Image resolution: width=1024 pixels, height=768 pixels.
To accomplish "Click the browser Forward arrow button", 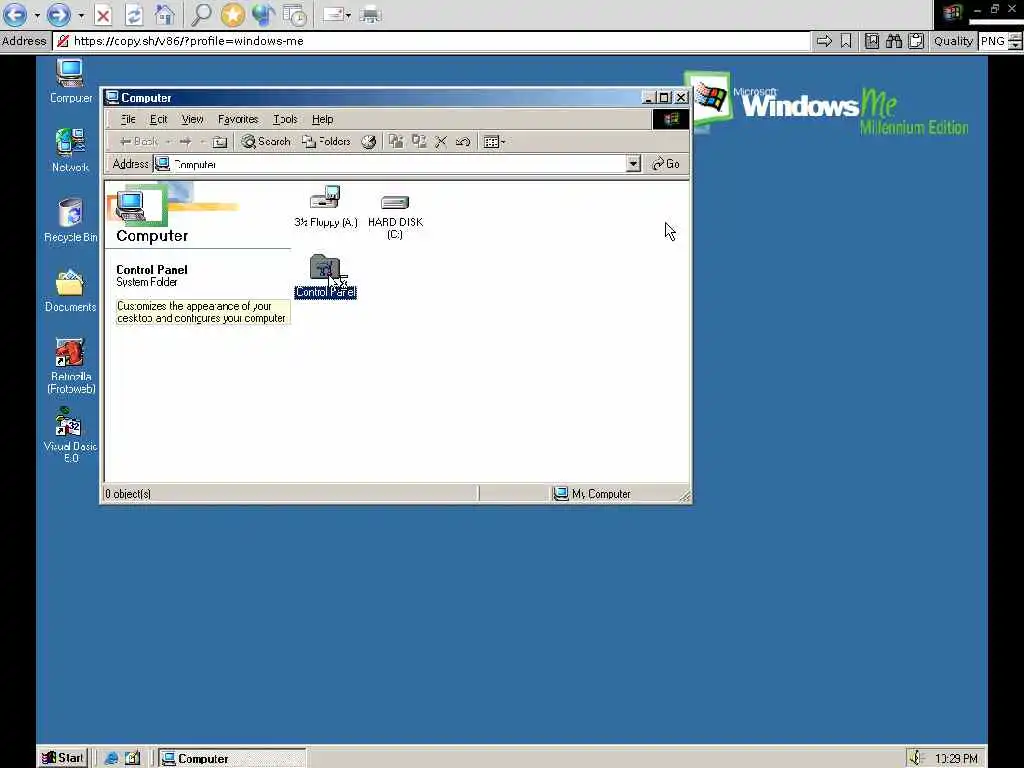I will pyautogui.click(x=59, y=14).
